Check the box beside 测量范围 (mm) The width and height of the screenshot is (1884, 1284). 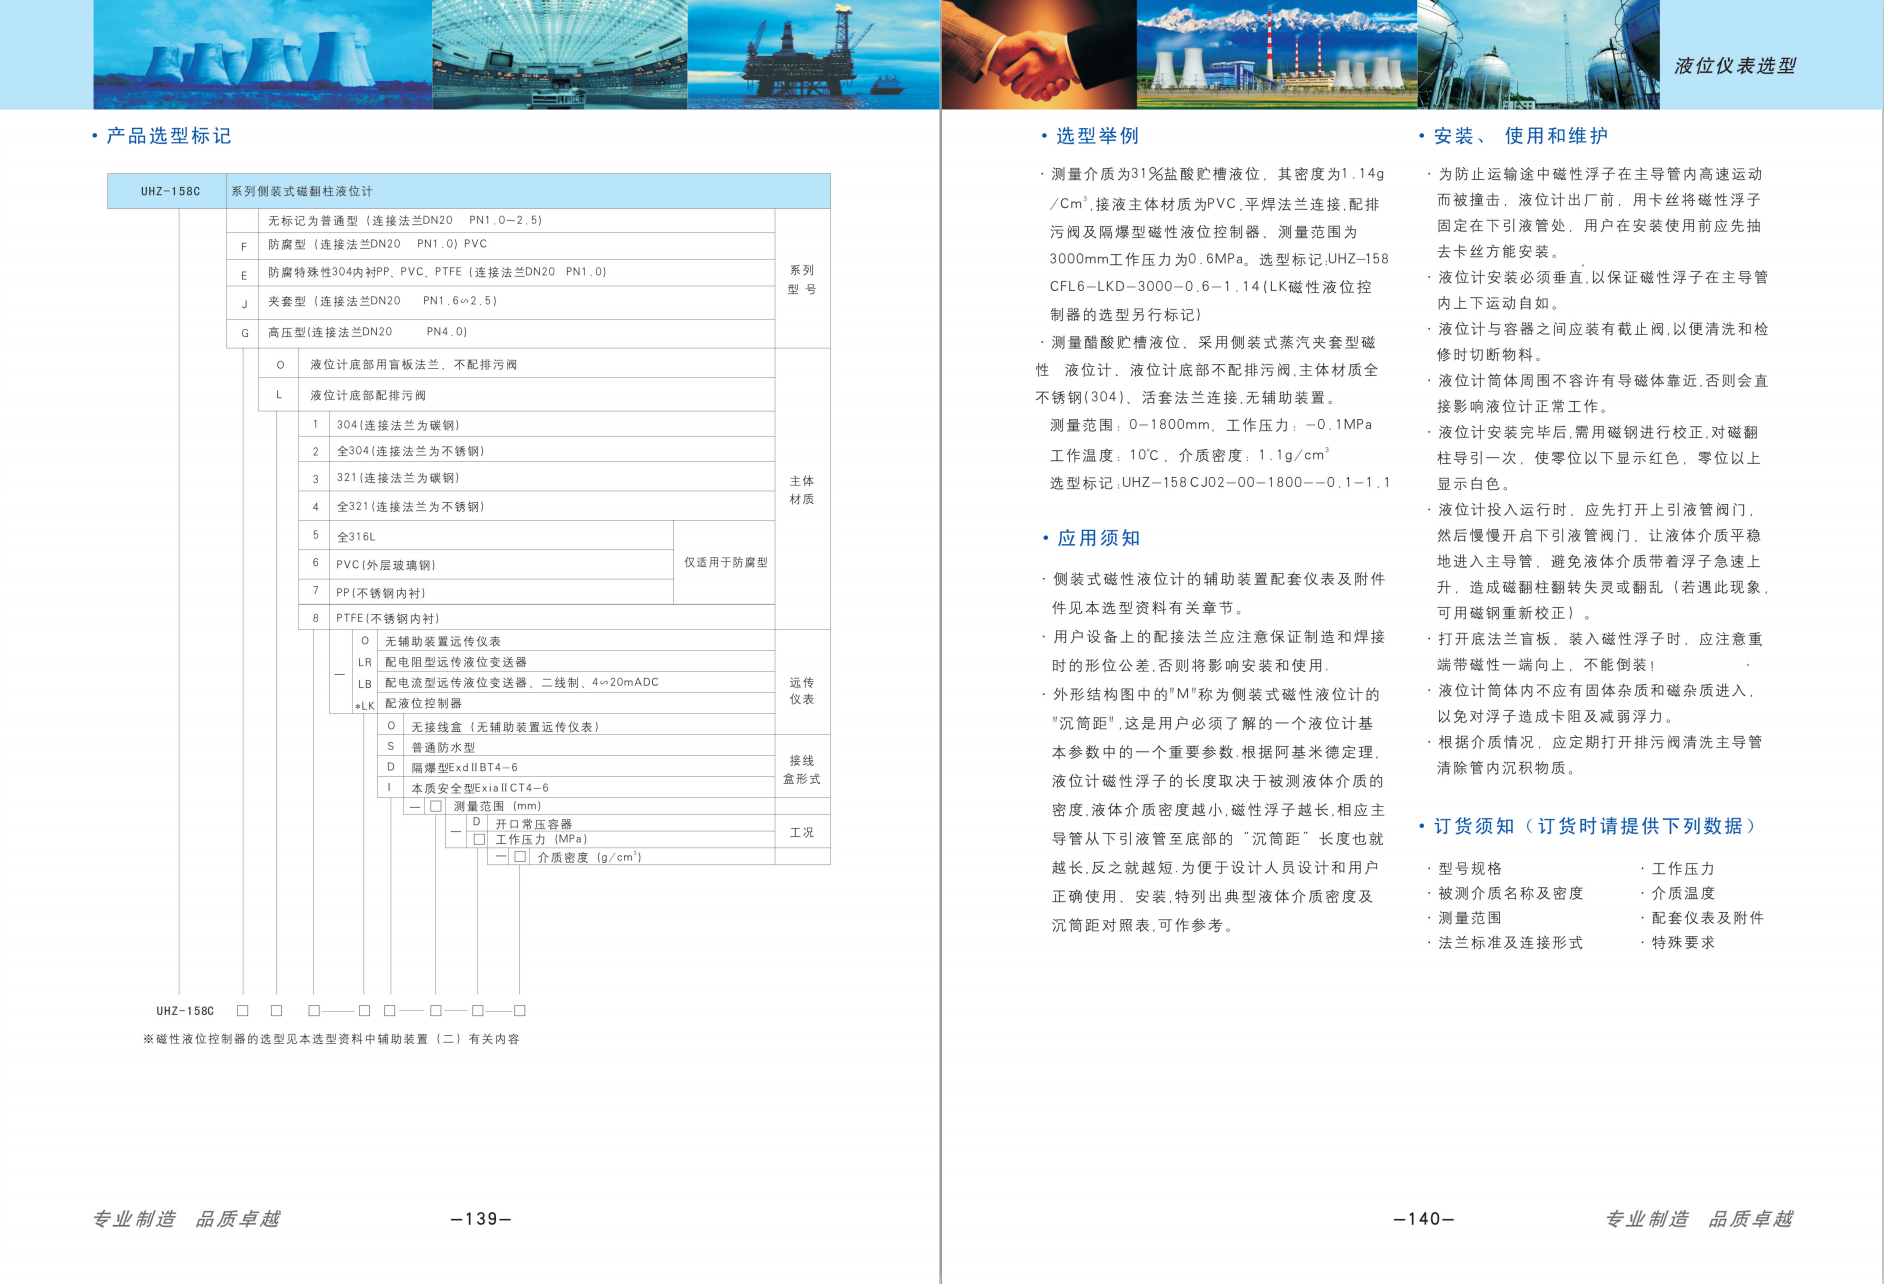pyautogui.click(x=436, y=806)
